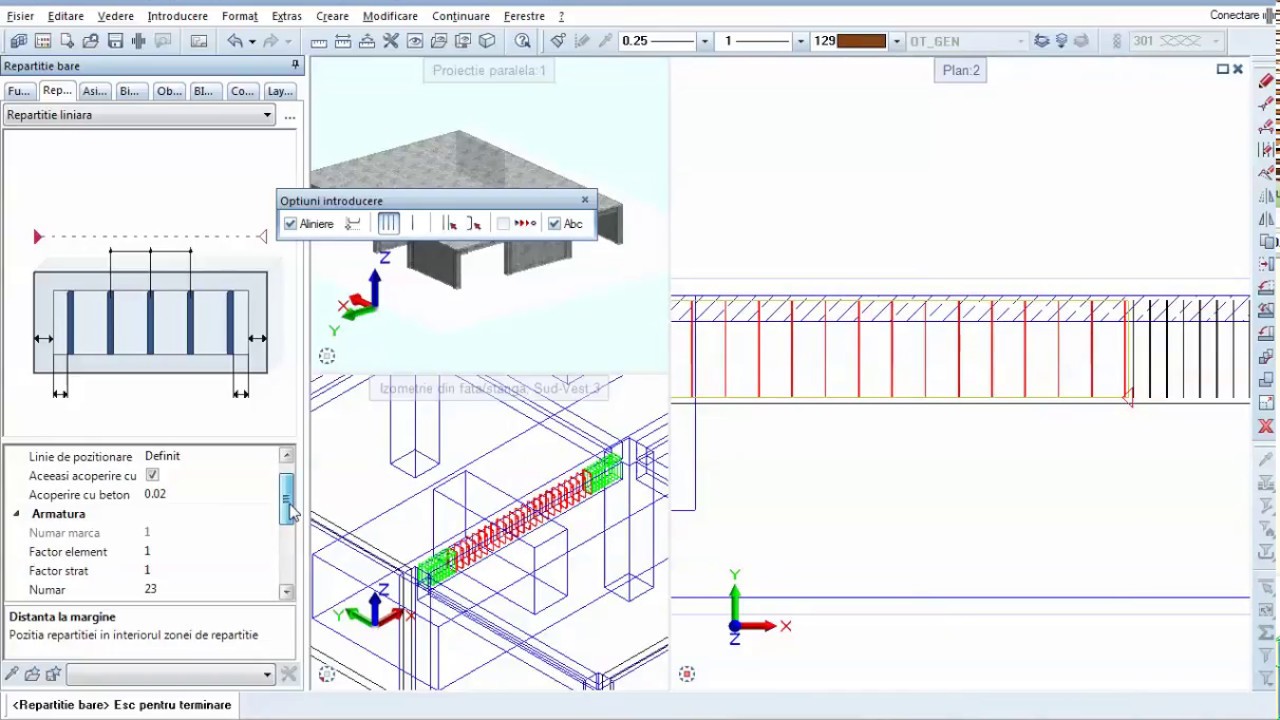Screen dimensions: 1280x720
Task: Open the OT_GEN layer dropdown
Action: [x=1020, y=41]
